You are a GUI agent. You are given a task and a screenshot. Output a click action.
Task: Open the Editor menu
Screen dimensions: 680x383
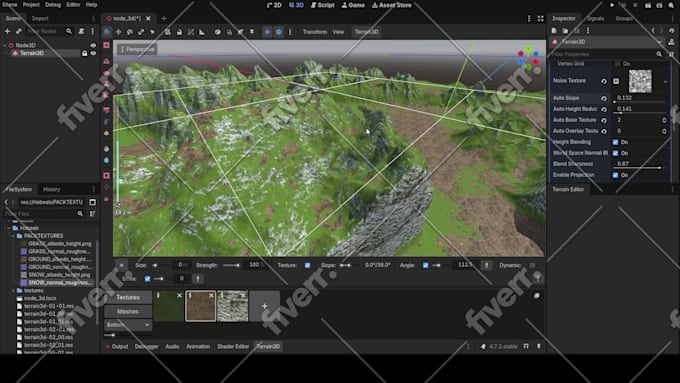click(73, 5)
